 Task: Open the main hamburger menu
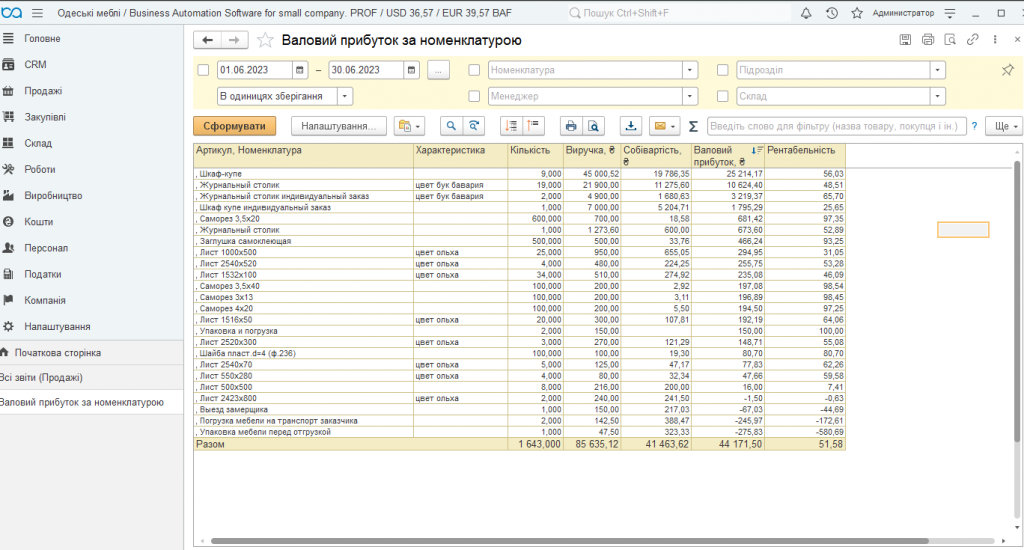click(37, 13)
